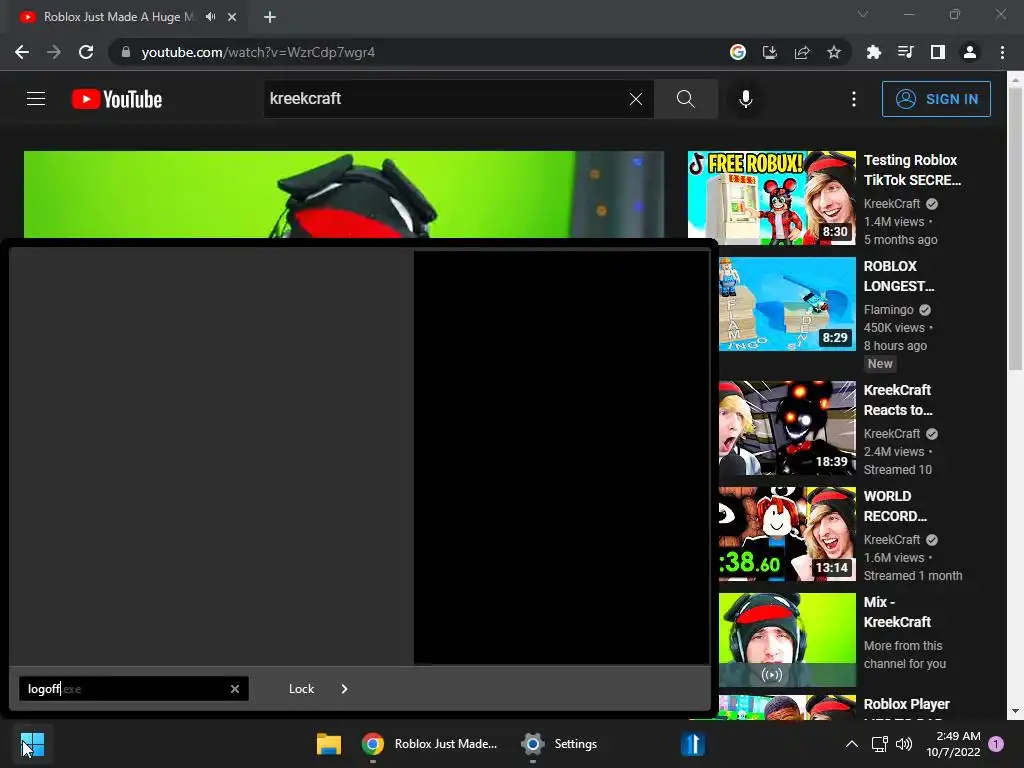Go forward in Chrome
This screenshot has width=1024, height=768.
coord(54,52)
